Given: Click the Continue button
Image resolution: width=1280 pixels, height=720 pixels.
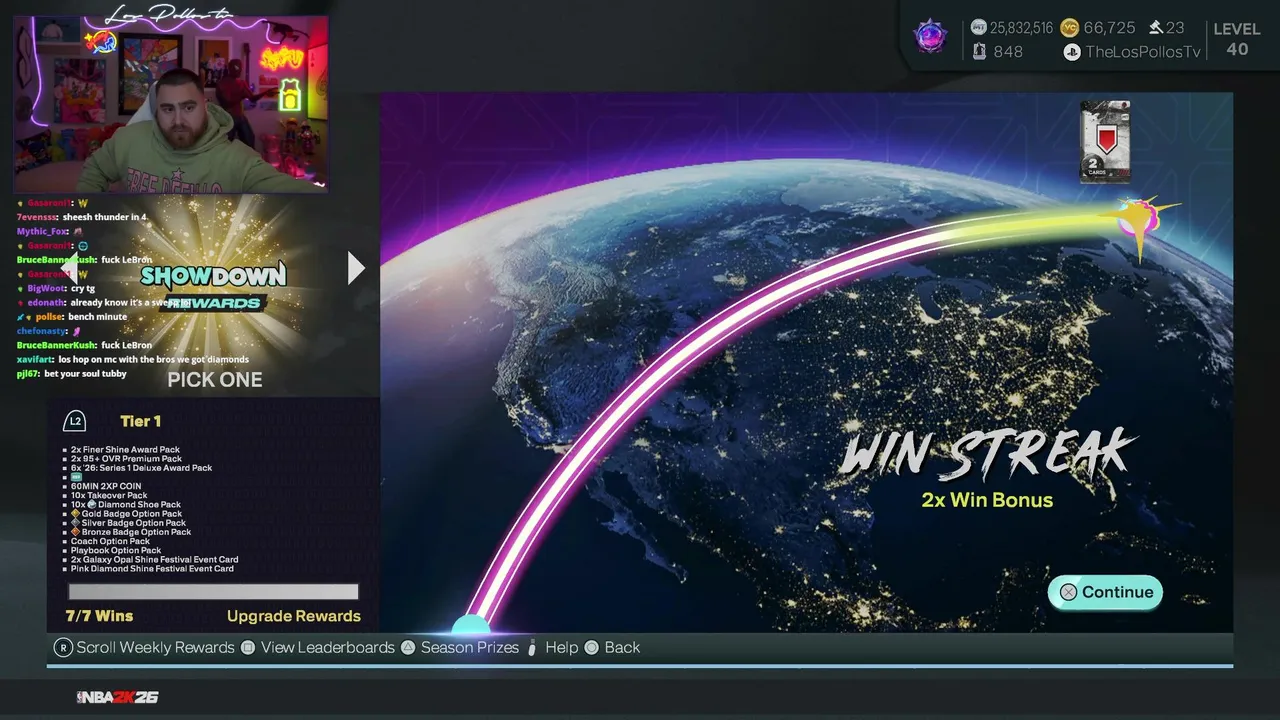Looking at the screenshot, I should 1105,592.
